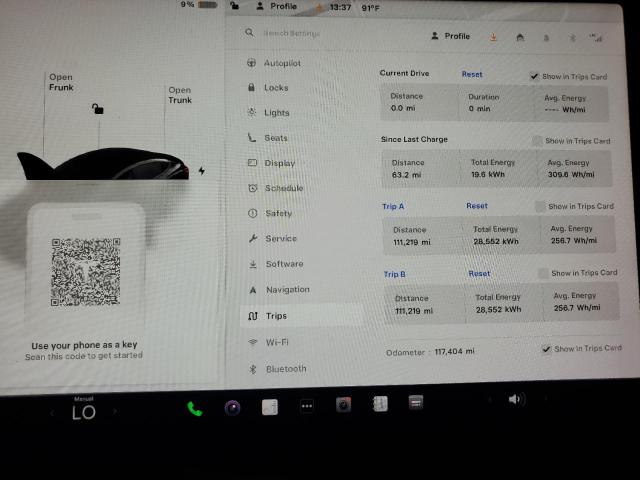Toggle Odometer Show in Trips Card checkbox
This screenshot has width=640, height=480.
(x=546, y=349)
